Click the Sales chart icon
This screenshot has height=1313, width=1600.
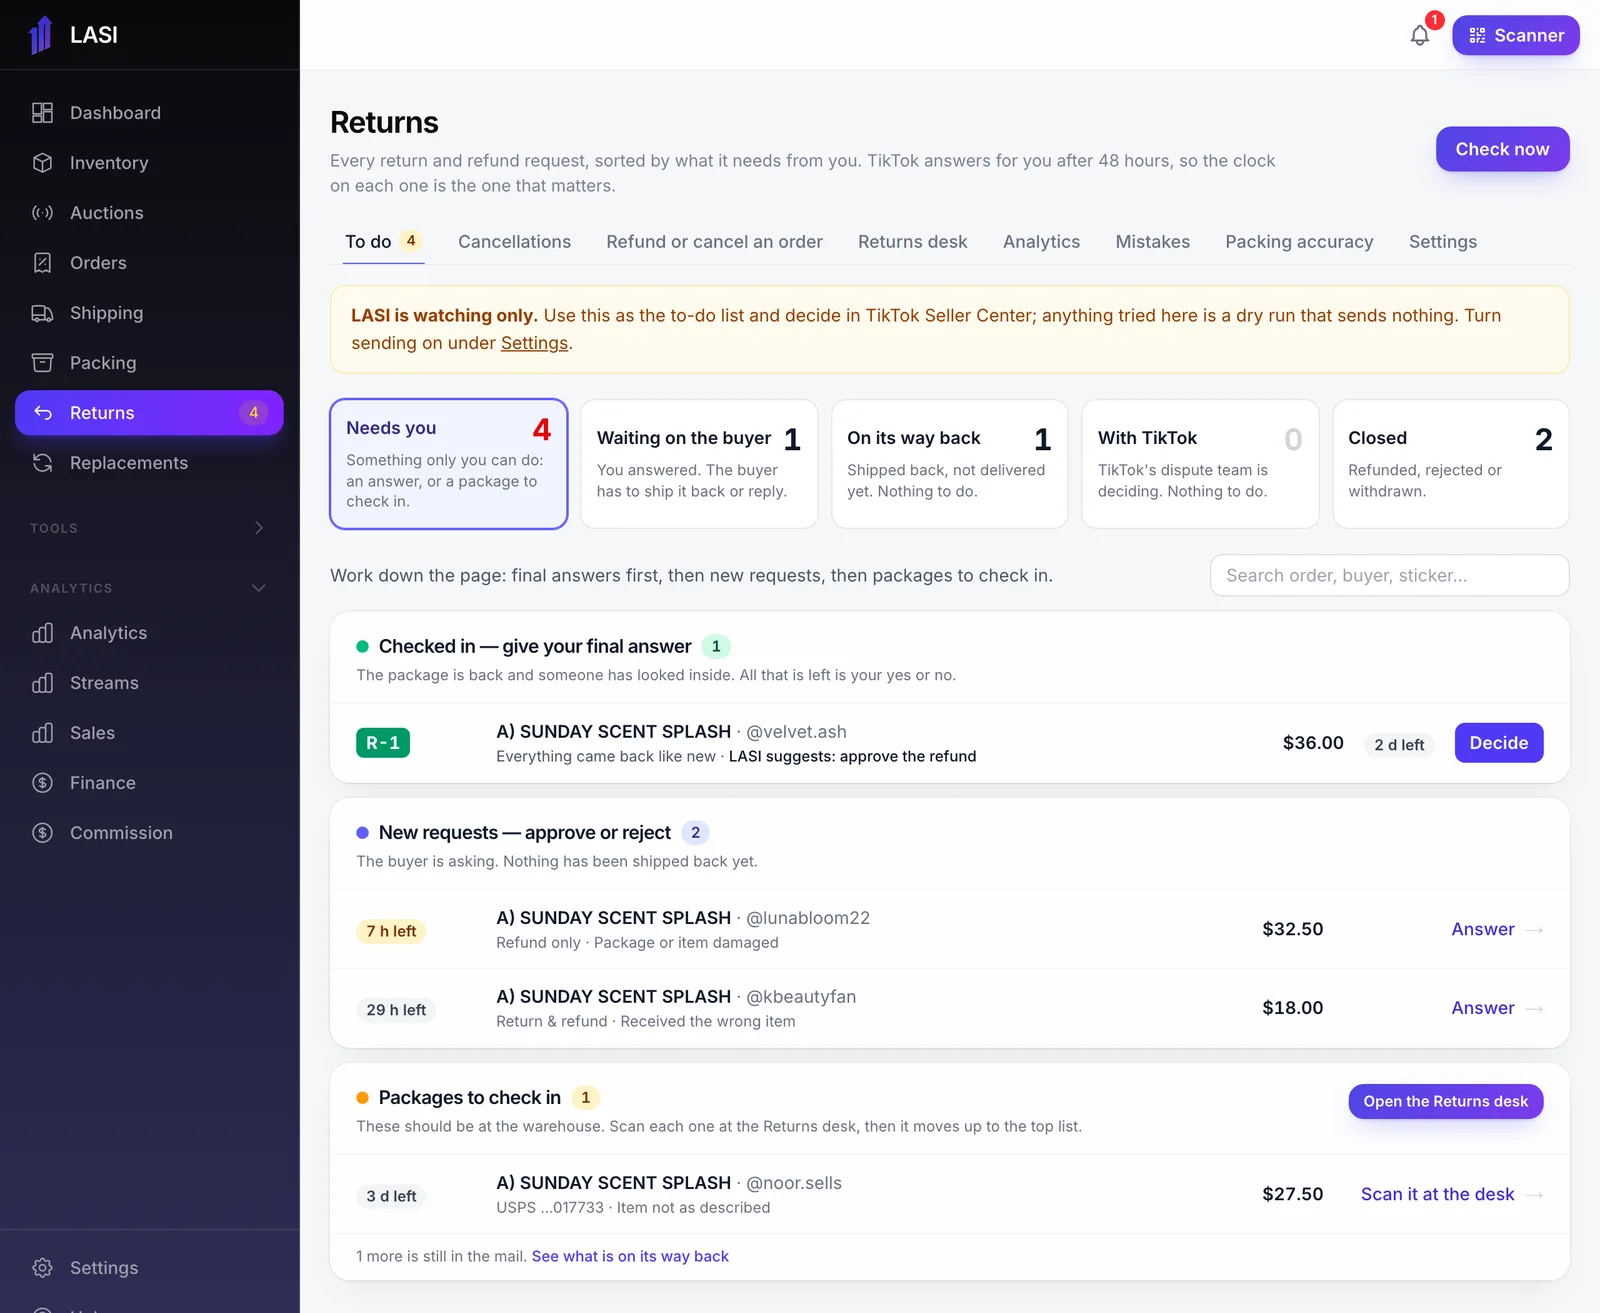[x=42, y=733]
